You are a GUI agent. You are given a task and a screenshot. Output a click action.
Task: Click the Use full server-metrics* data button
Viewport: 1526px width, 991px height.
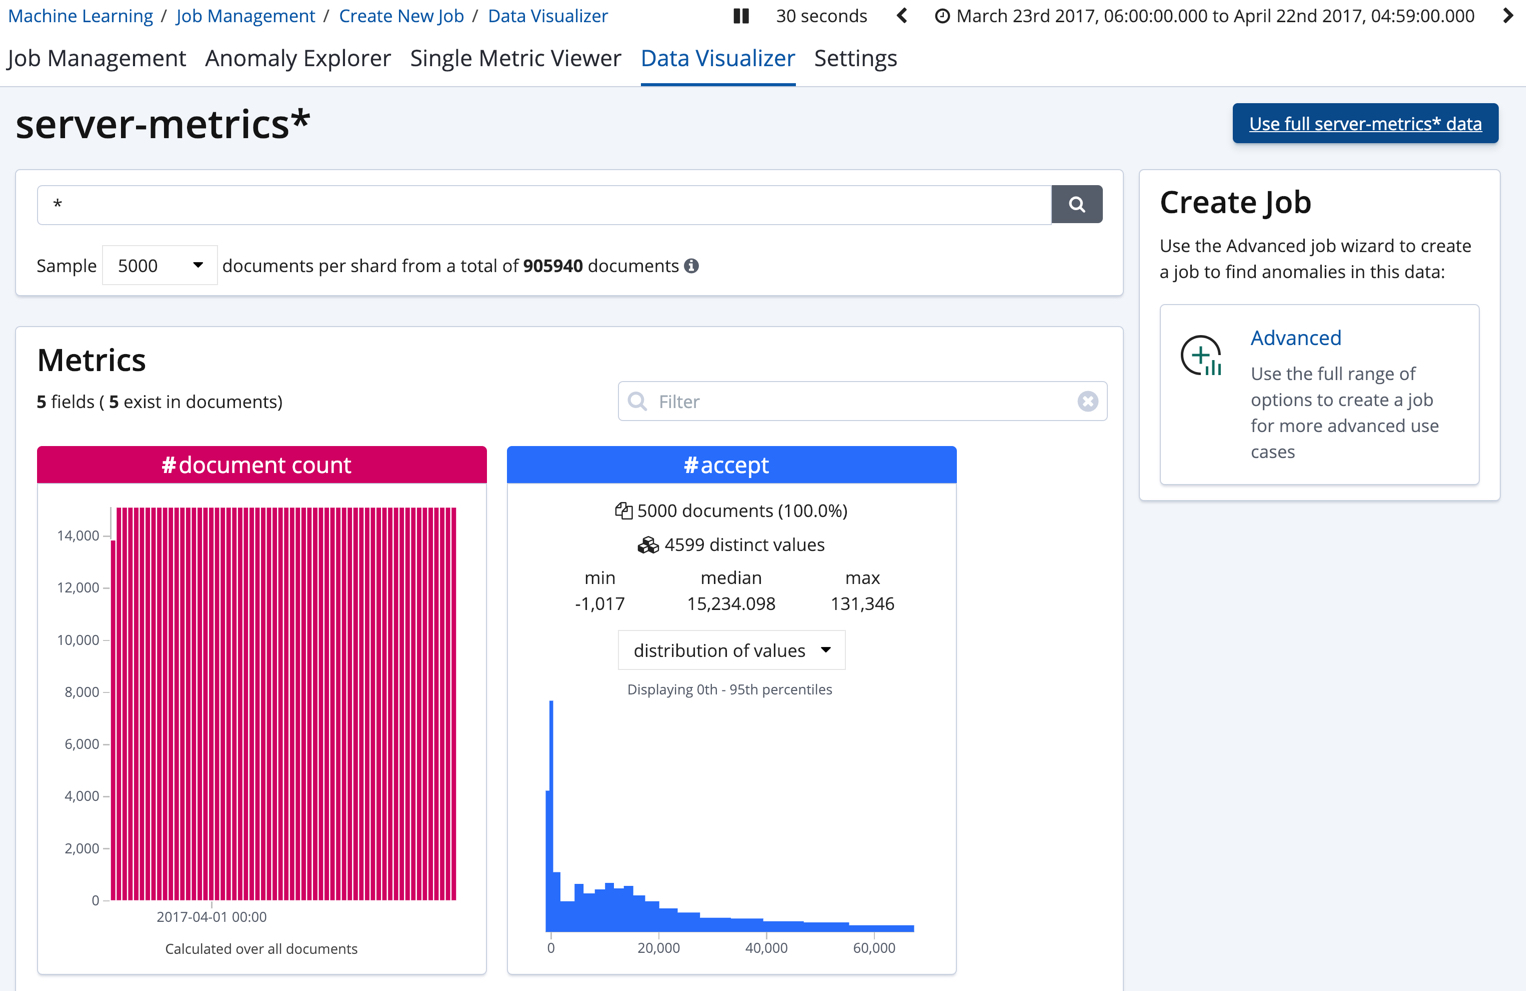[1365, 123]
